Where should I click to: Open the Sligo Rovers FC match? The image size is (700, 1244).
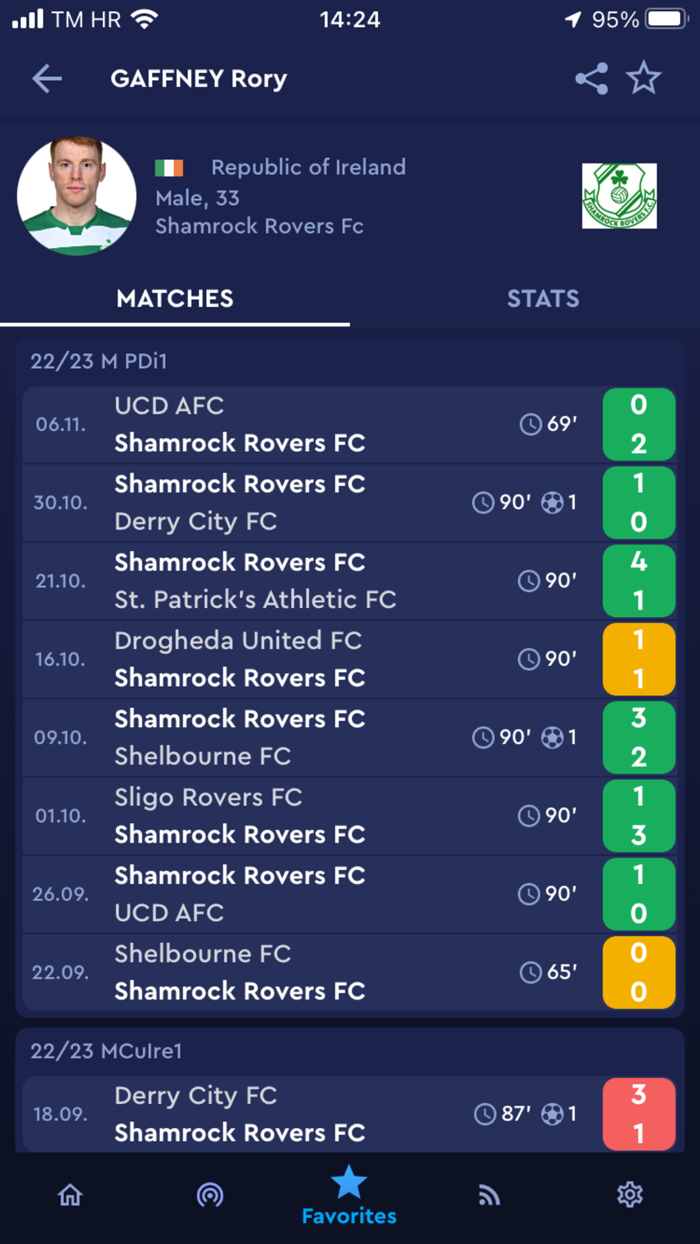click(x=349, y=816)
